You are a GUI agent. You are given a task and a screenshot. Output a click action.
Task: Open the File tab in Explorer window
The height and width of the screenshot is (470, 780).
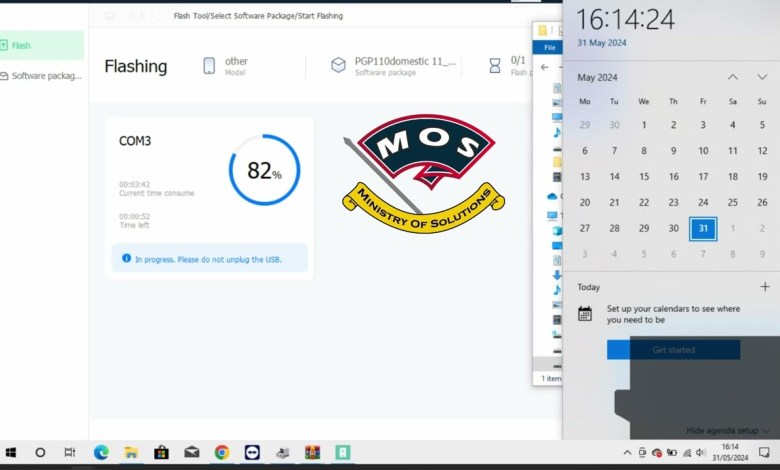click(x=549, y=47)
